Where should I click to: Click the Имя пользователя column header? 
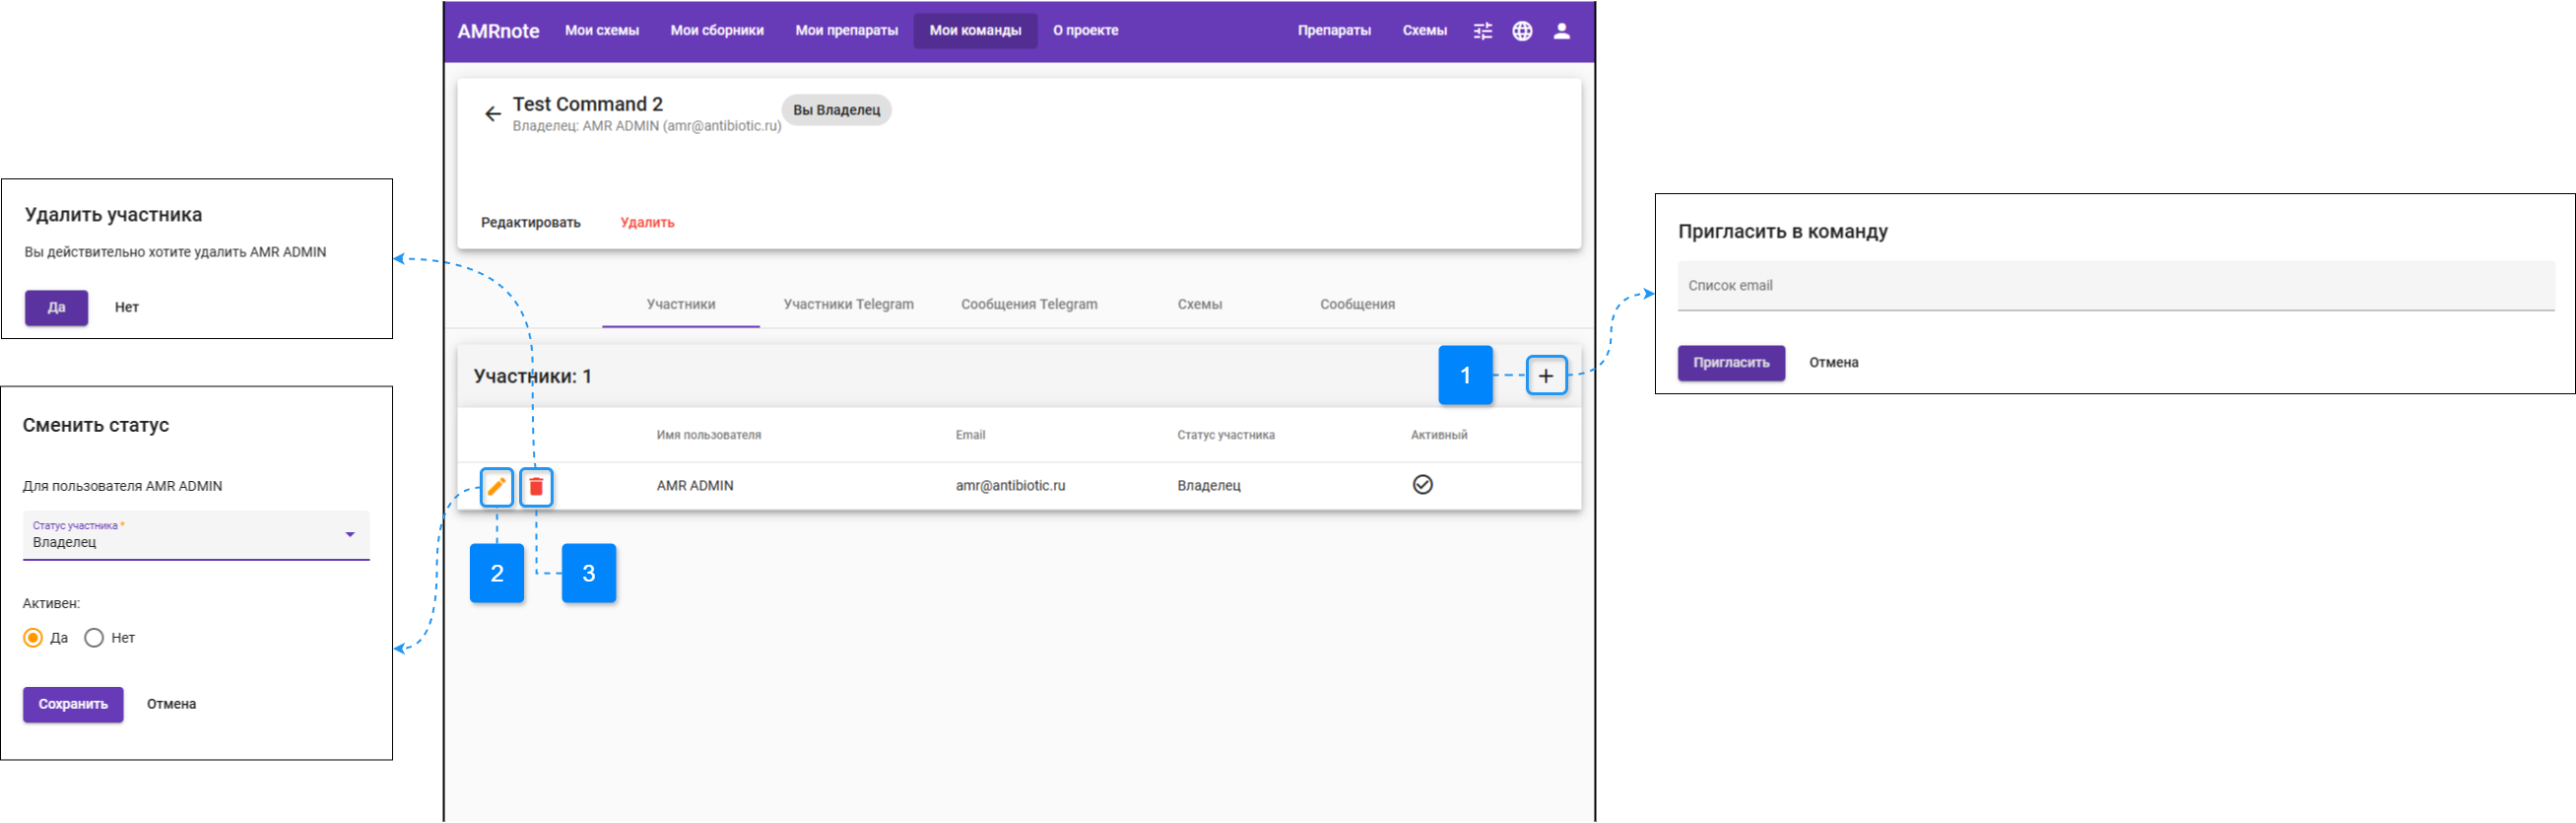[x=708, y=435]
